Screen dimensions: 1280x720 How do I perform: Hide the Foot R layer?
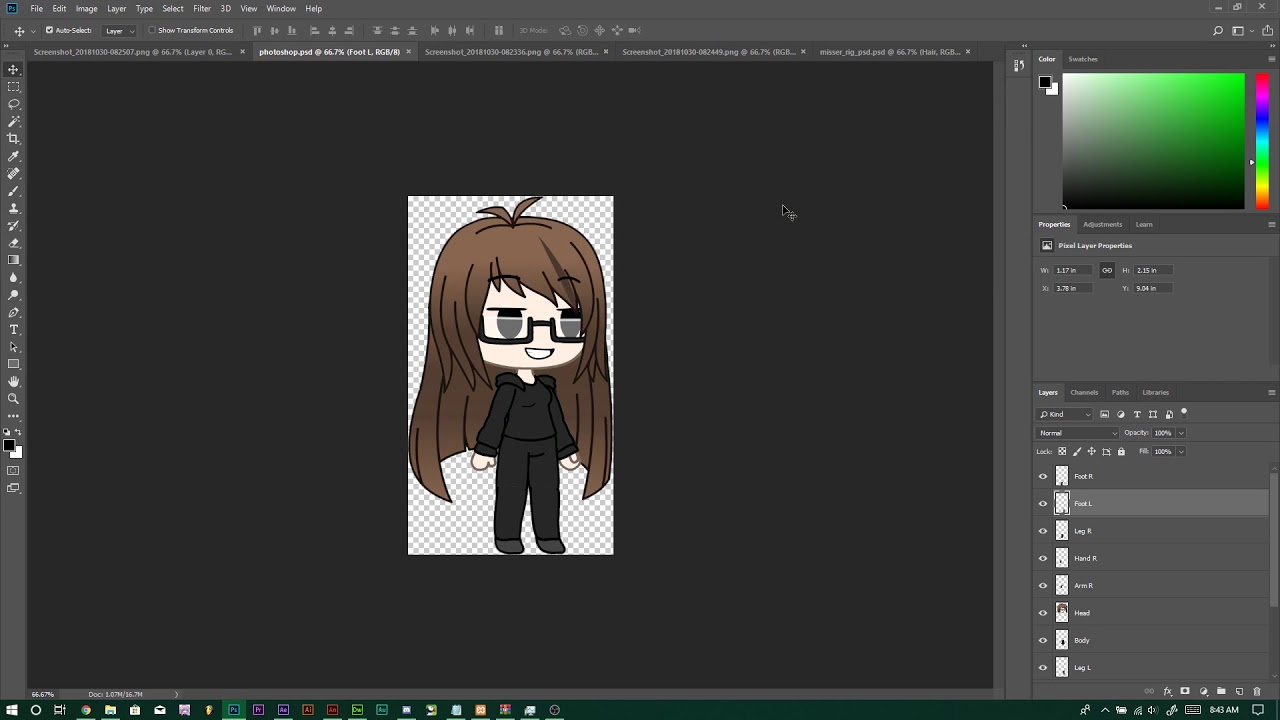[x=1043, y=477]
